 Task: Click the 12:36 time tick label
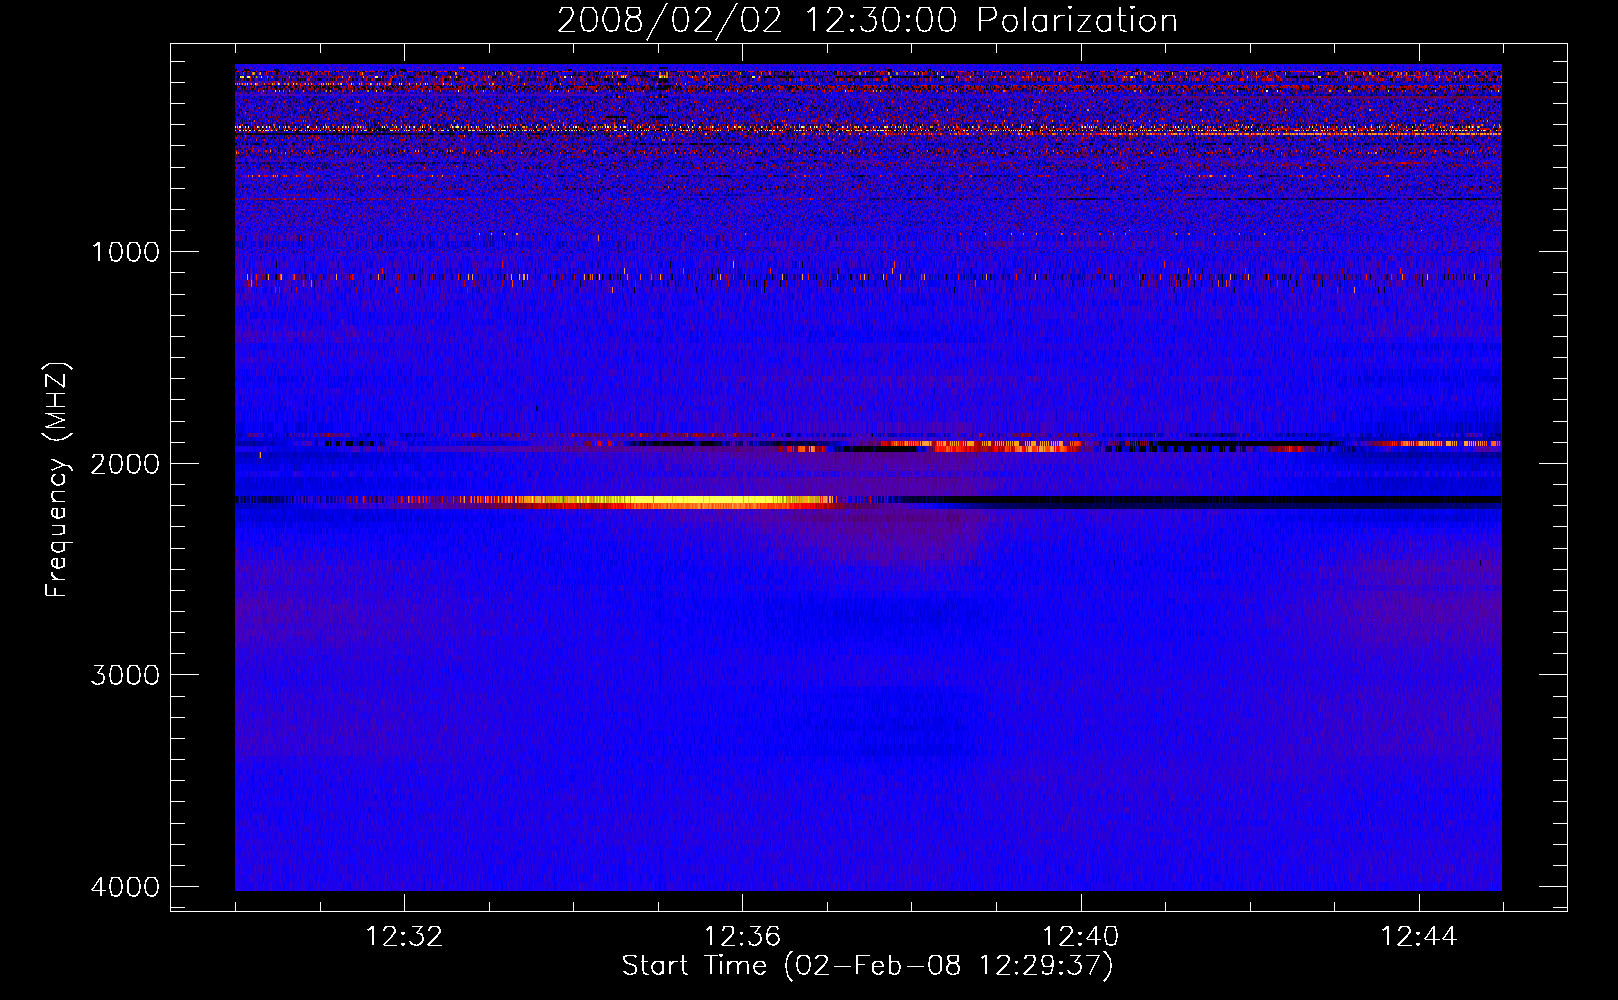[742, 937]
